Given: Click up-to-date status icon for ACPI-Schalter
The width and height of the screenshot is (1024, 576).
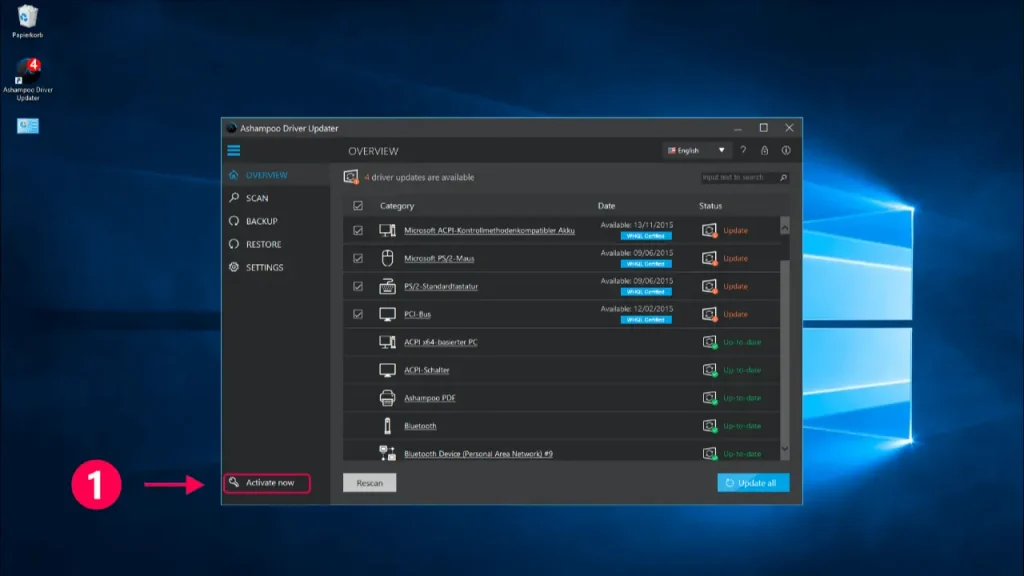Looking at the screenshot, I should point(709,370).
